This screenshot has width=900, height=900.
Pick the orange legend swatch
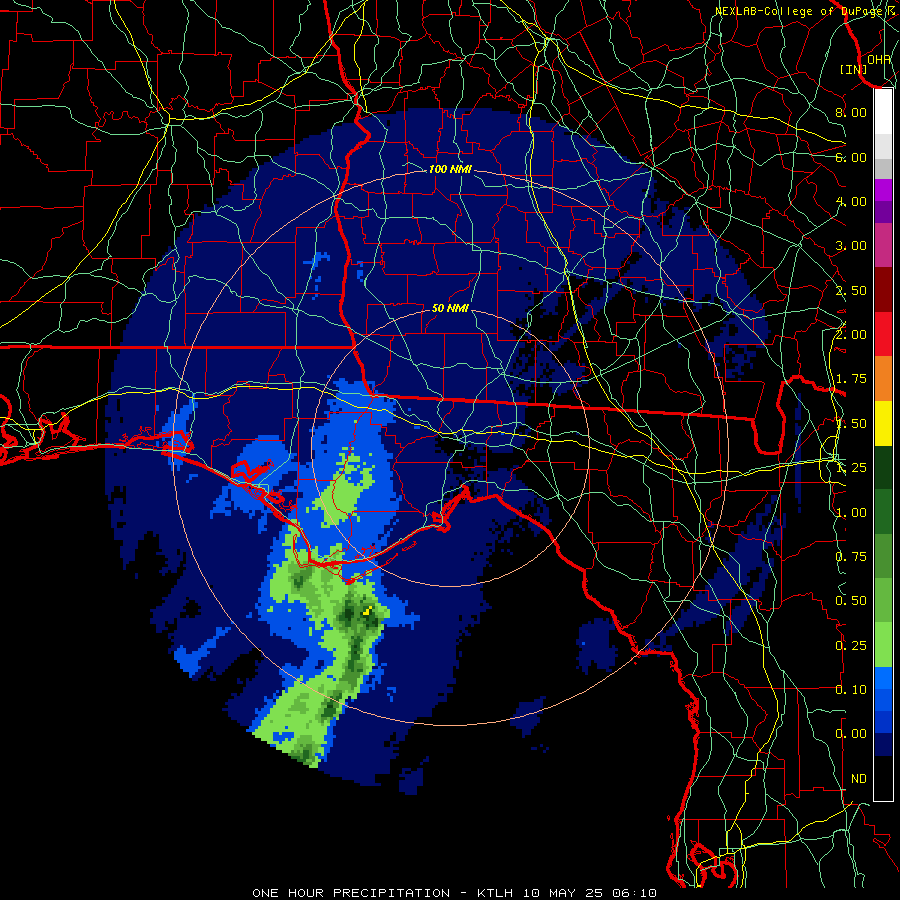point(883,379)
